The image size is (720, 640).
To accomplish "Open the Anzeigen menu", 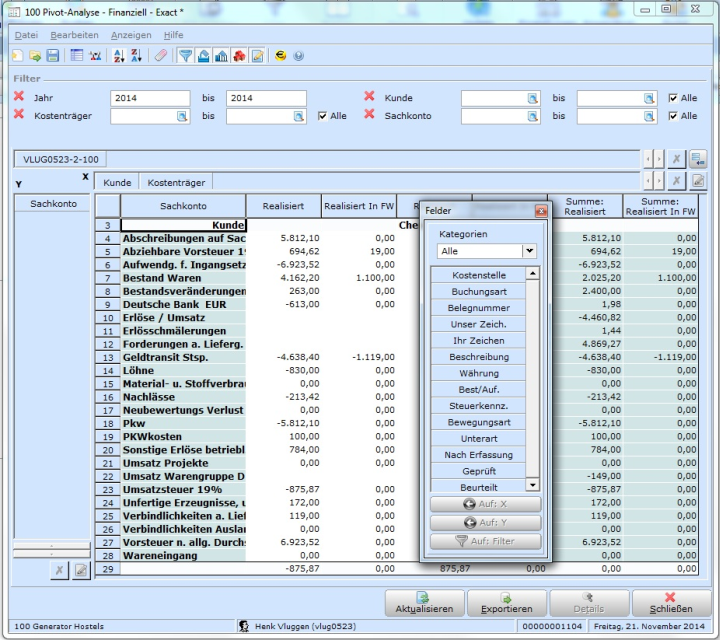I will 131,35.
